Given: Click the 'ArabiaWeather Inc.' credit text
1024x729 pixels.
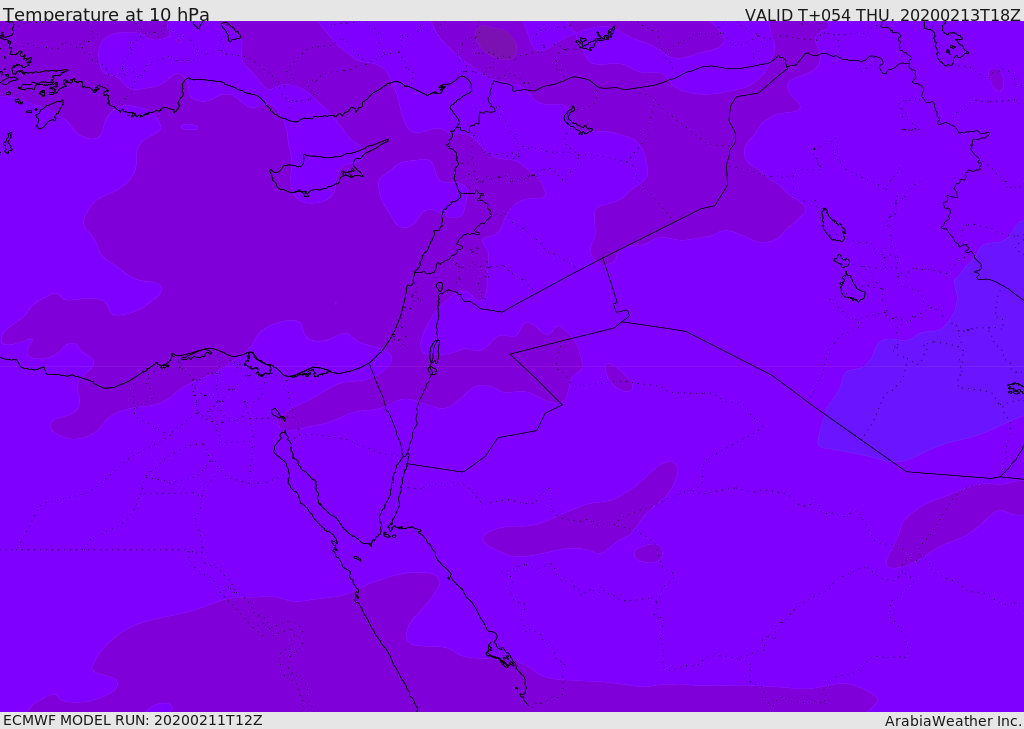Looking at the screenshot, I should (x=953, y=721).
